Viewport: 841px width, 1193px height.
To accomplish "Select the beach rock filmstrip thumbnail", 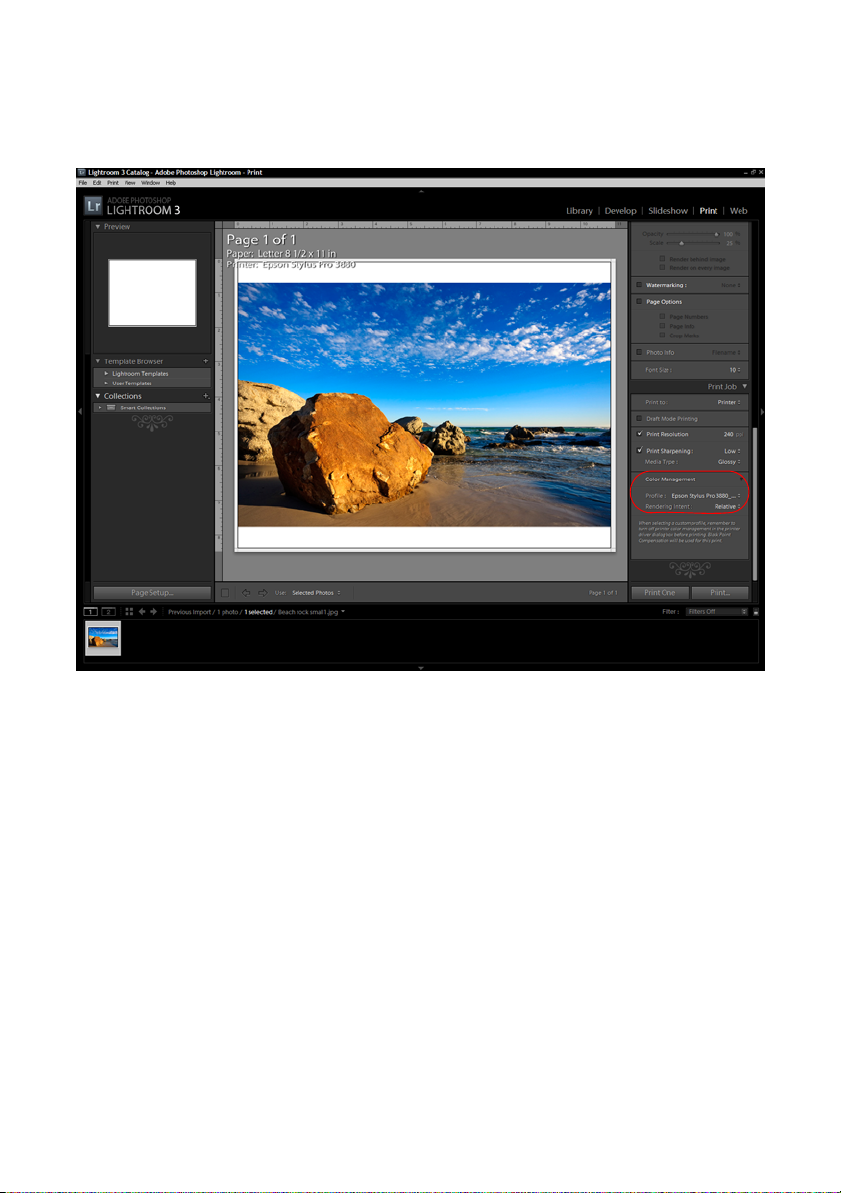I will [103, 638].
